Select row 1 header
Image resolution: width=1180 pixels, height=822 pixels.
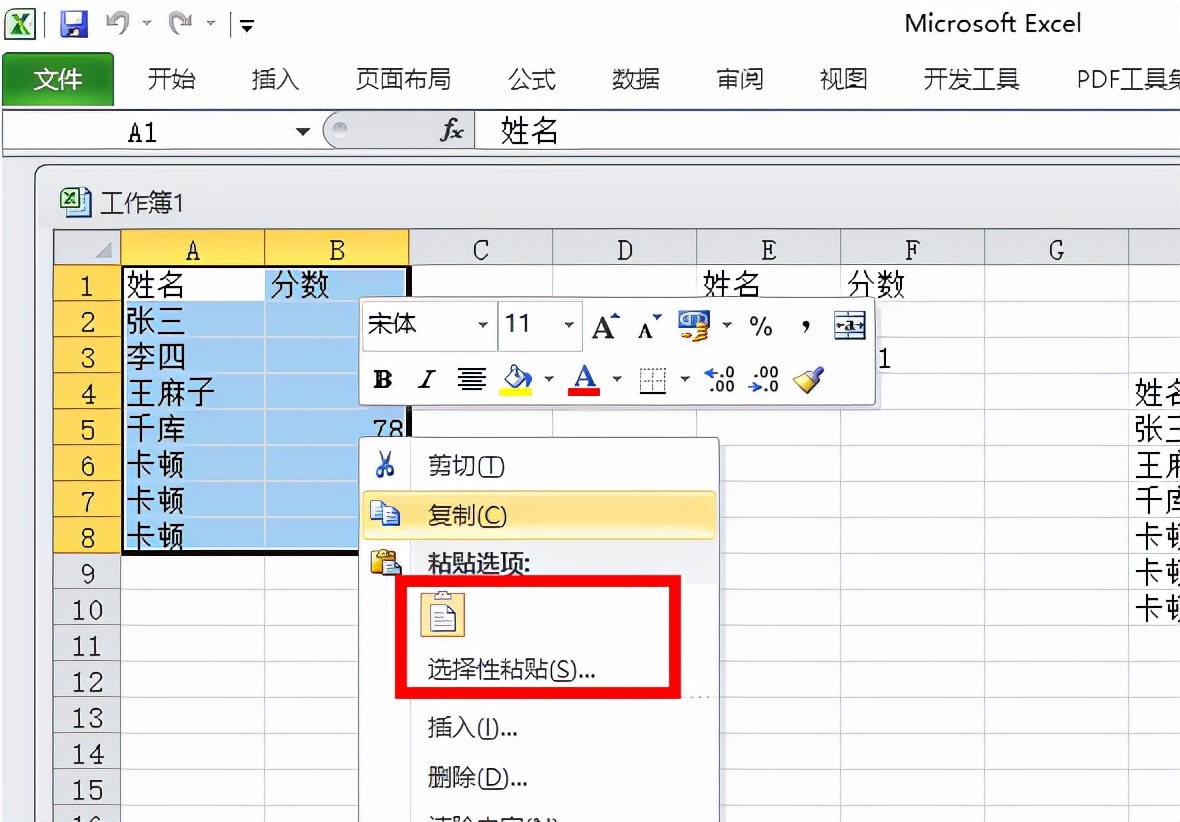coord(87,285)
